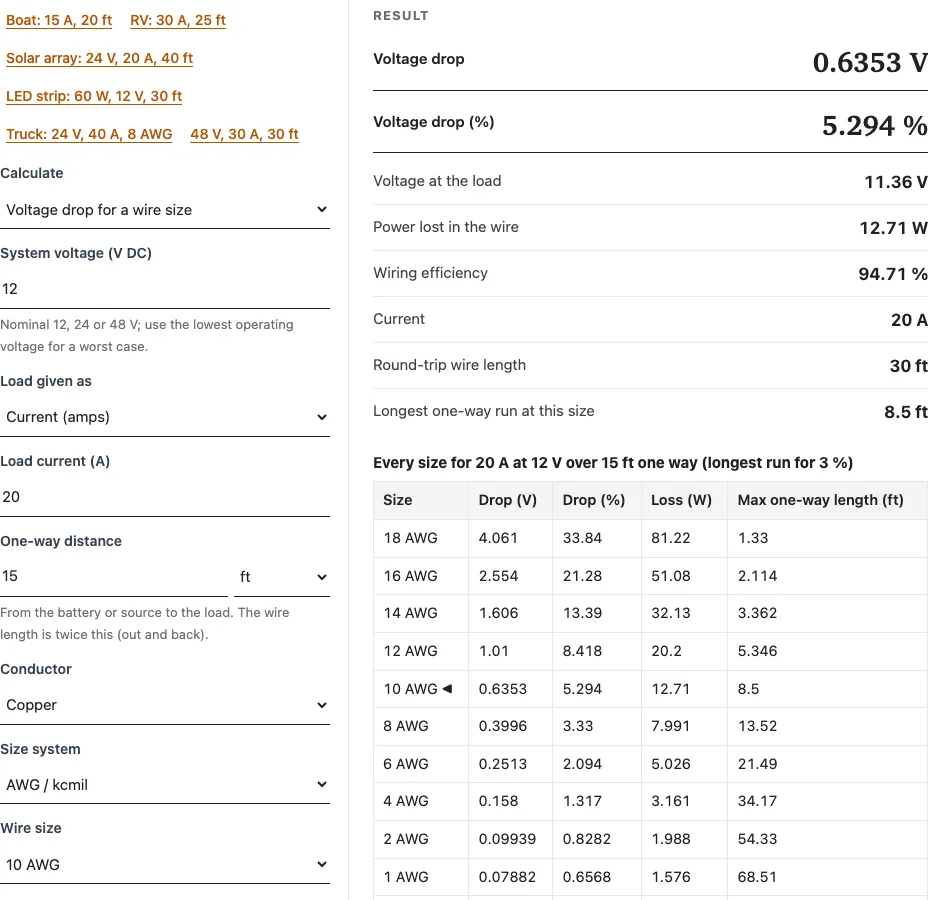Click the Drop (V) column header
The image size is (928, 900).
pyautogui.click(x=508, y=500)
